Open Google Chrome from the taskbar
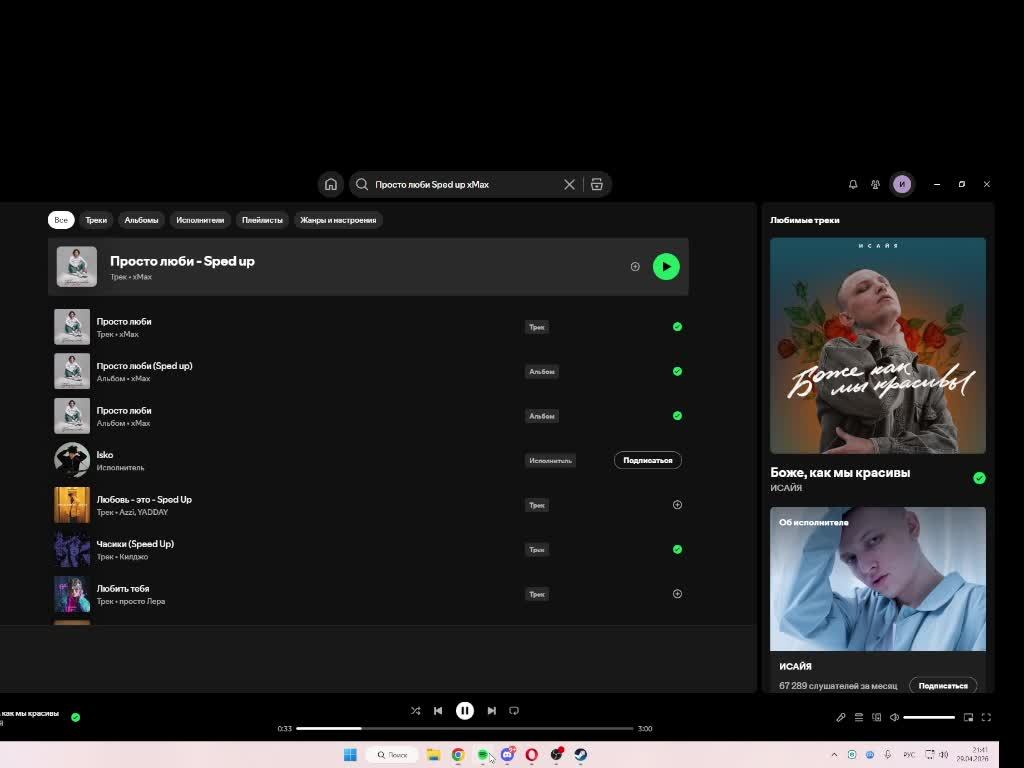 458,755
